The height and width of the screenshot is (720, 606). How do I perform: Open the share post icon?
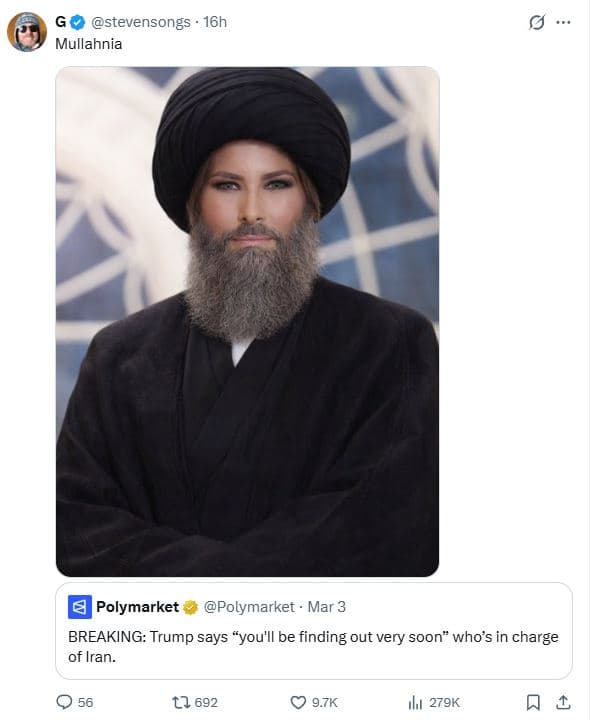point(563,702)
